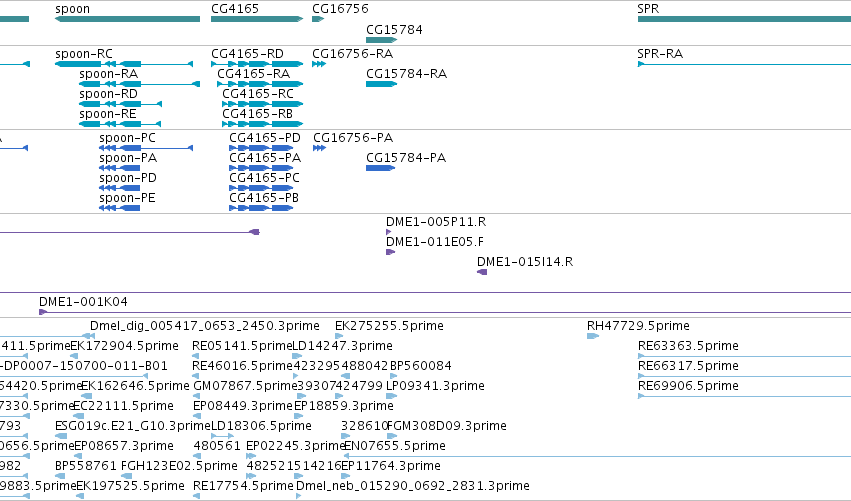Click the CG15784-RA transcript label
The image size is (851, 501).
pyautogui.click(x=407, y=74)
